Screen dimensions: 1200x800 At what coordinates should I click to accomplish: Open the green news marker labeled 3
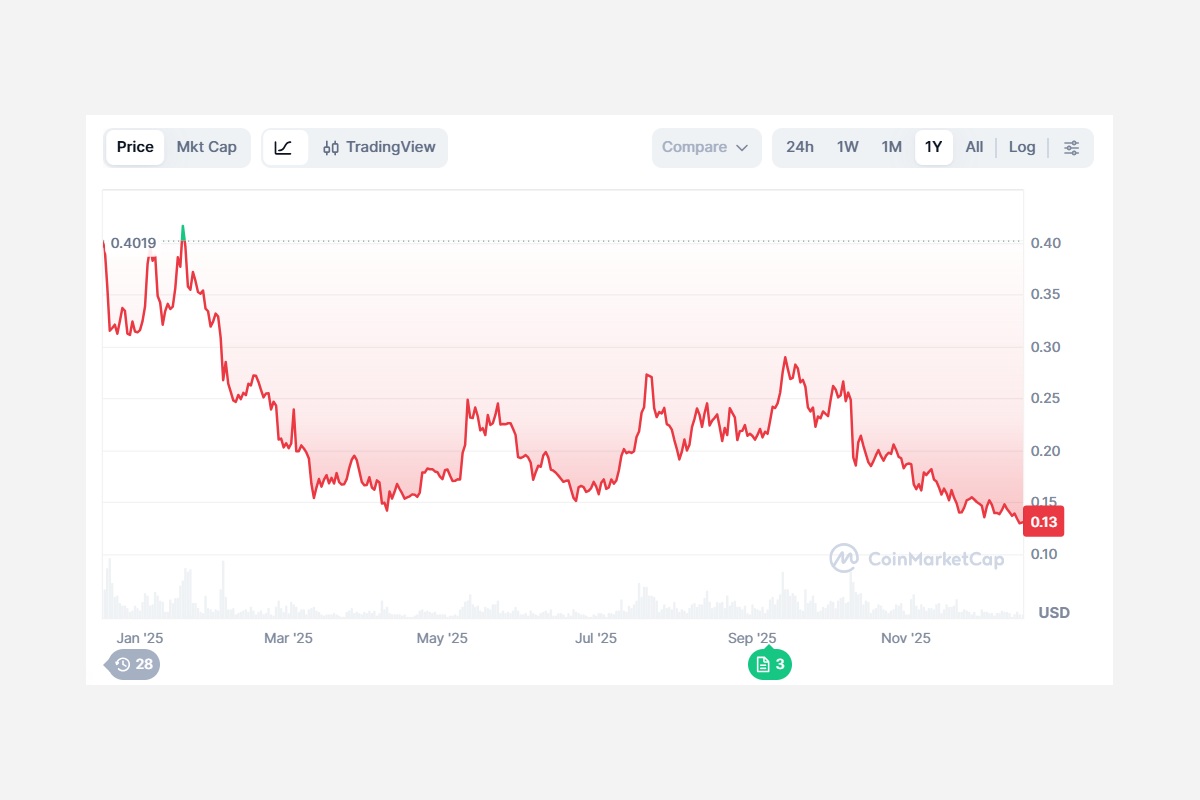pos(770,664)
